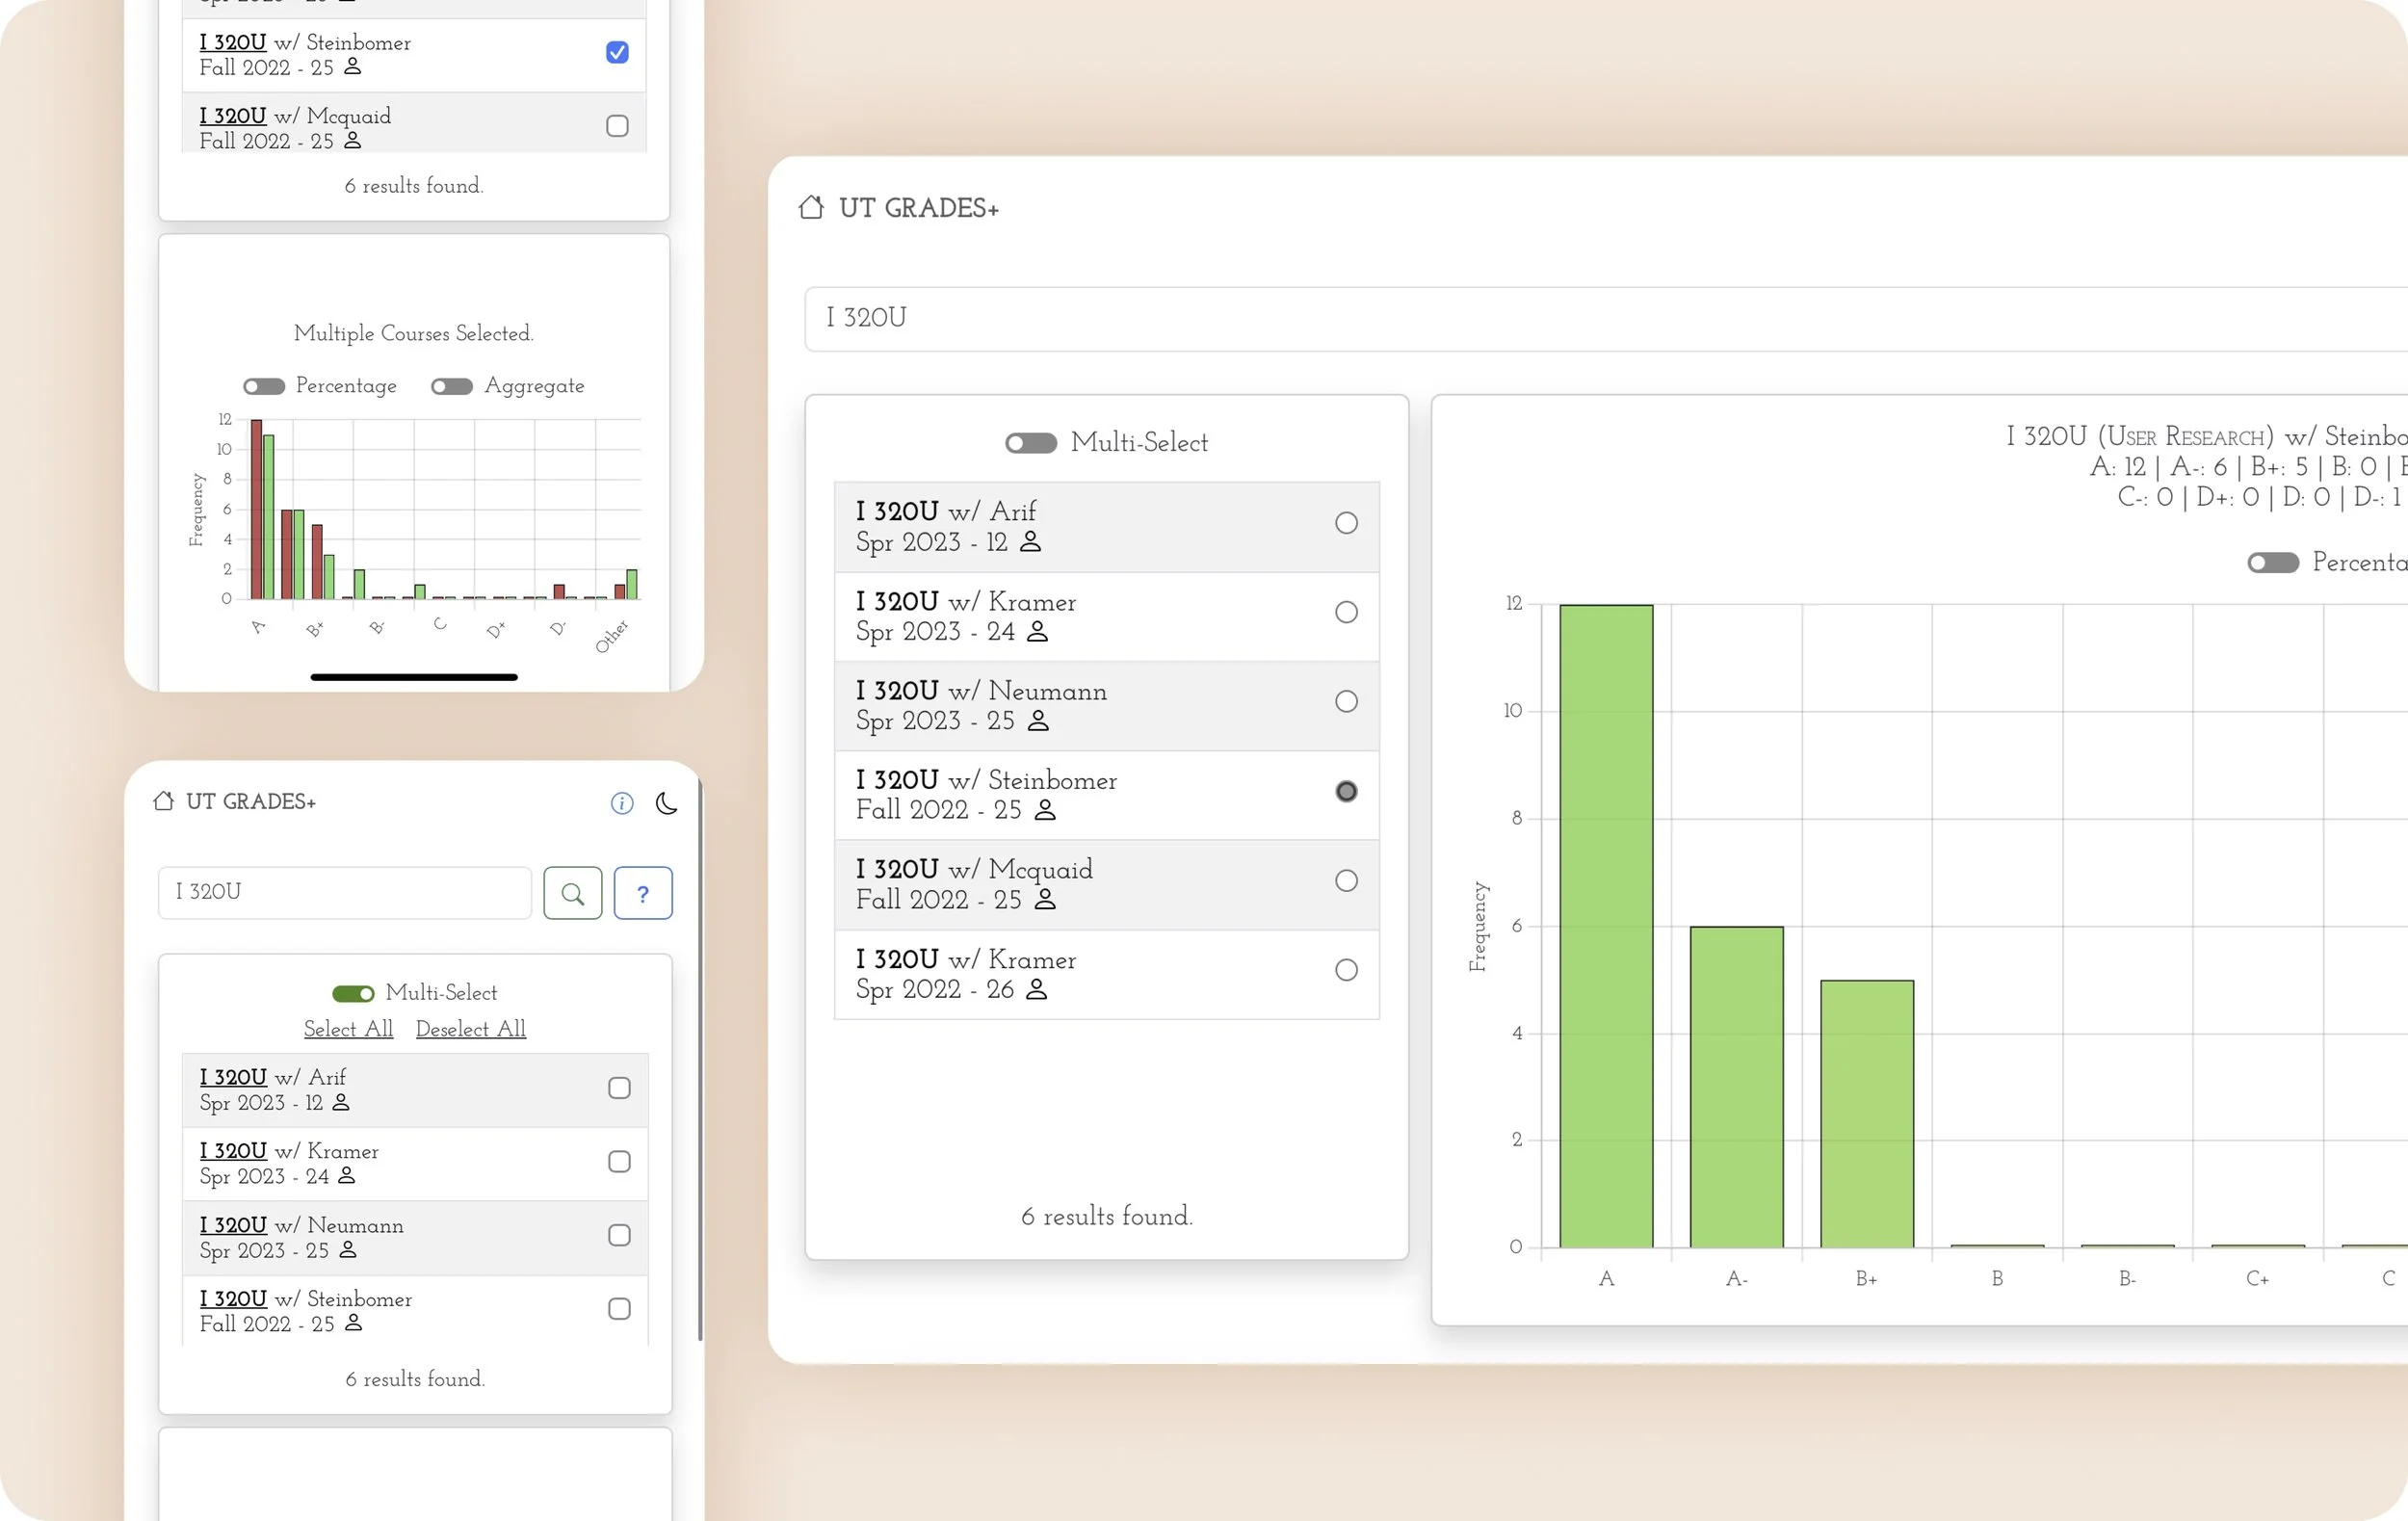Enable Multi-Select toggle in desktop panel
The width and height of the screenshot is (2408, 1521).
tap(1031, 443)
